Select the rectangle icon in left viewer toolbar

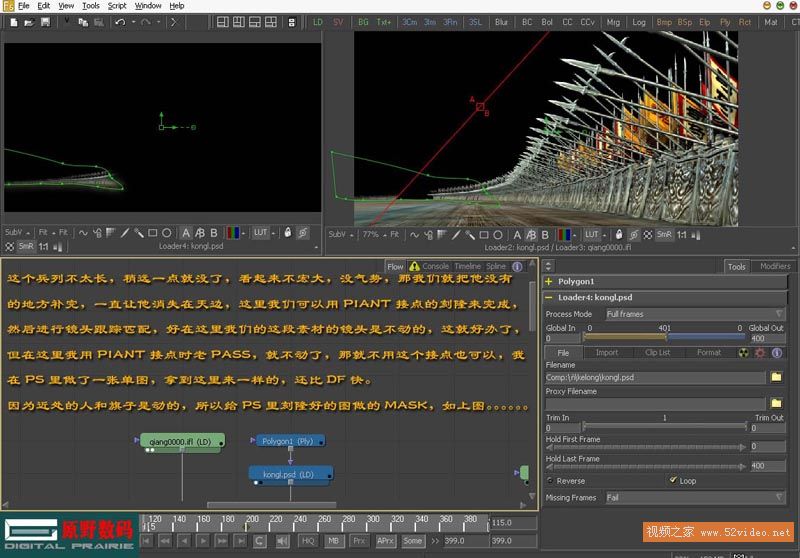tap(152, 233)
